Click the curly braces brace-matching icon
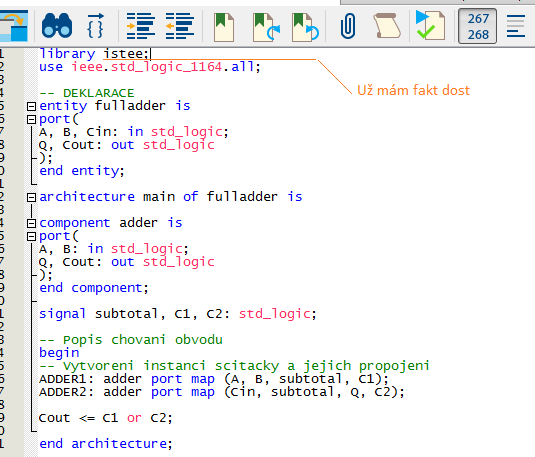This screenshot has width=535, height=457. [x=95, y=26]
